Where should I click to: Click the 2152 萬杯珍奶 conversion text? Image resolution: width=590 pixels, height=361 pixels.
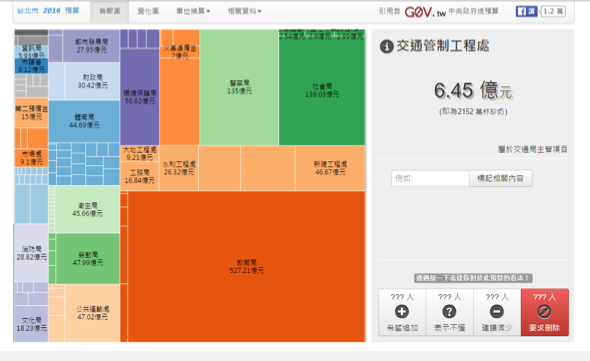473,111
